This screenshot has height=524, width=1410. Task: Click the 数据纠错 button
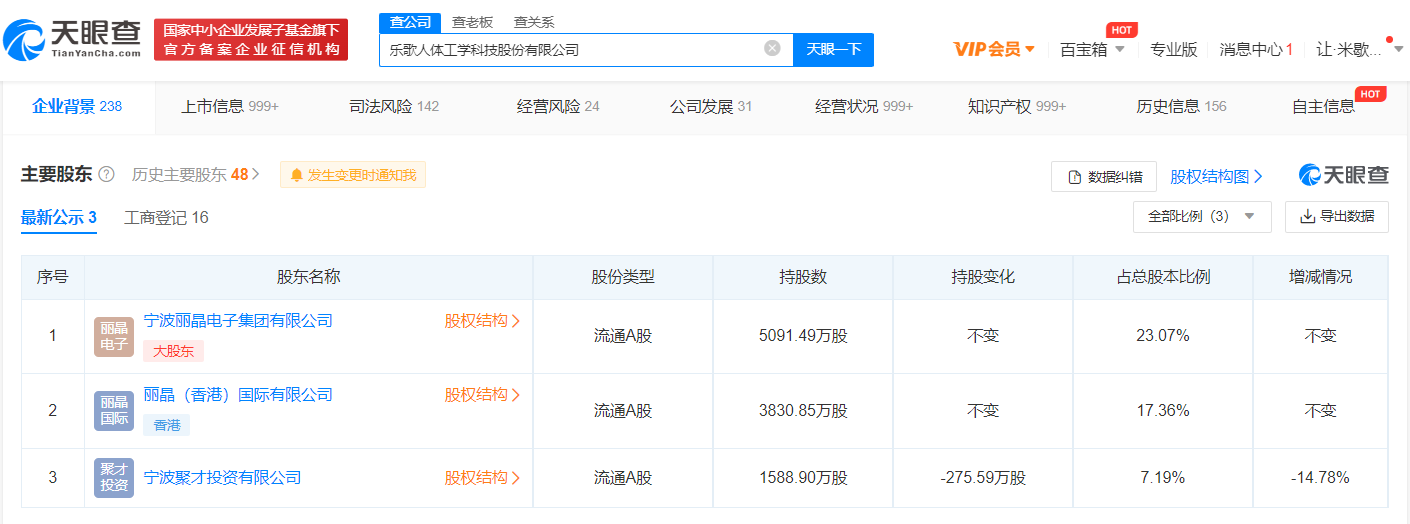click(x=1104, y=177)
